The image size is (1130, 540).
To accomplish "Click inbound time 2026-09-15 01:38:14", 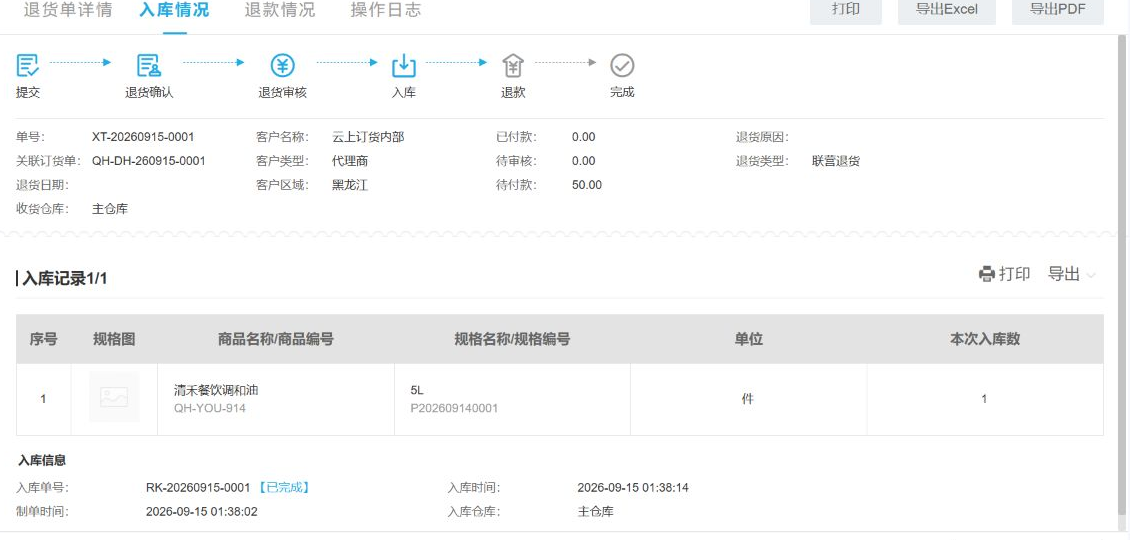I will tap(633, 487).
